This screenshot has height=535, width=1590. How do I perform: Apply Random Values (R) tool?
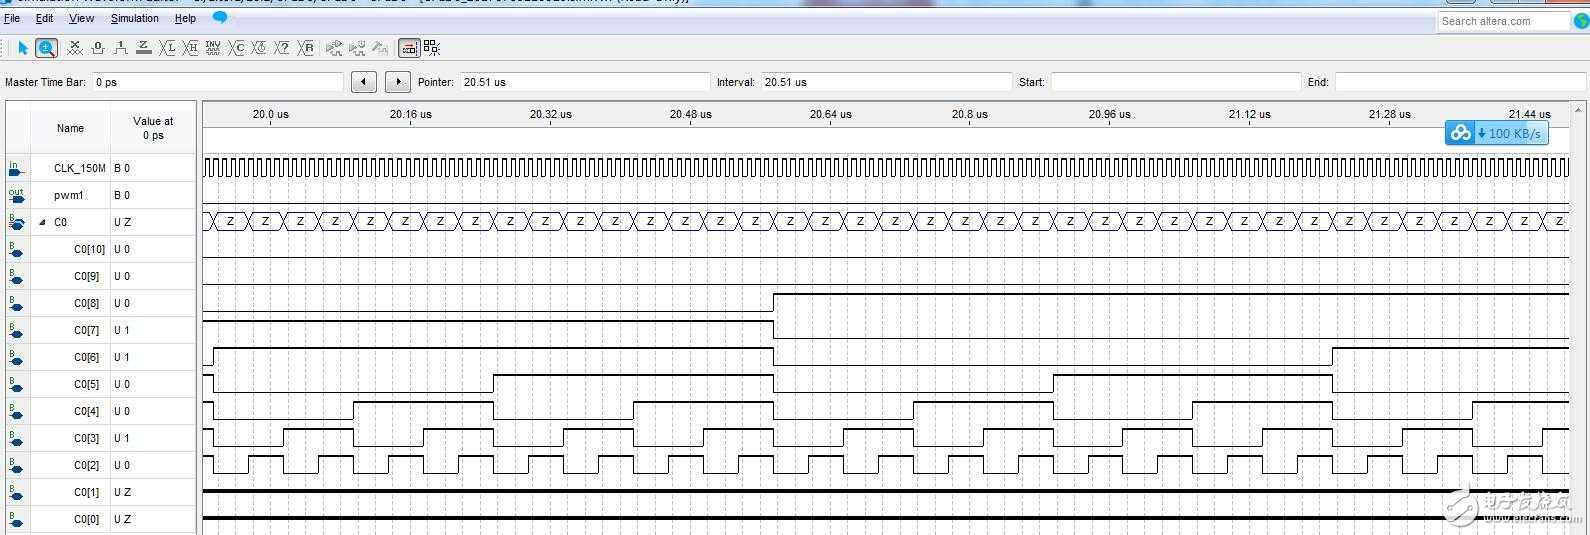(307, 47)
